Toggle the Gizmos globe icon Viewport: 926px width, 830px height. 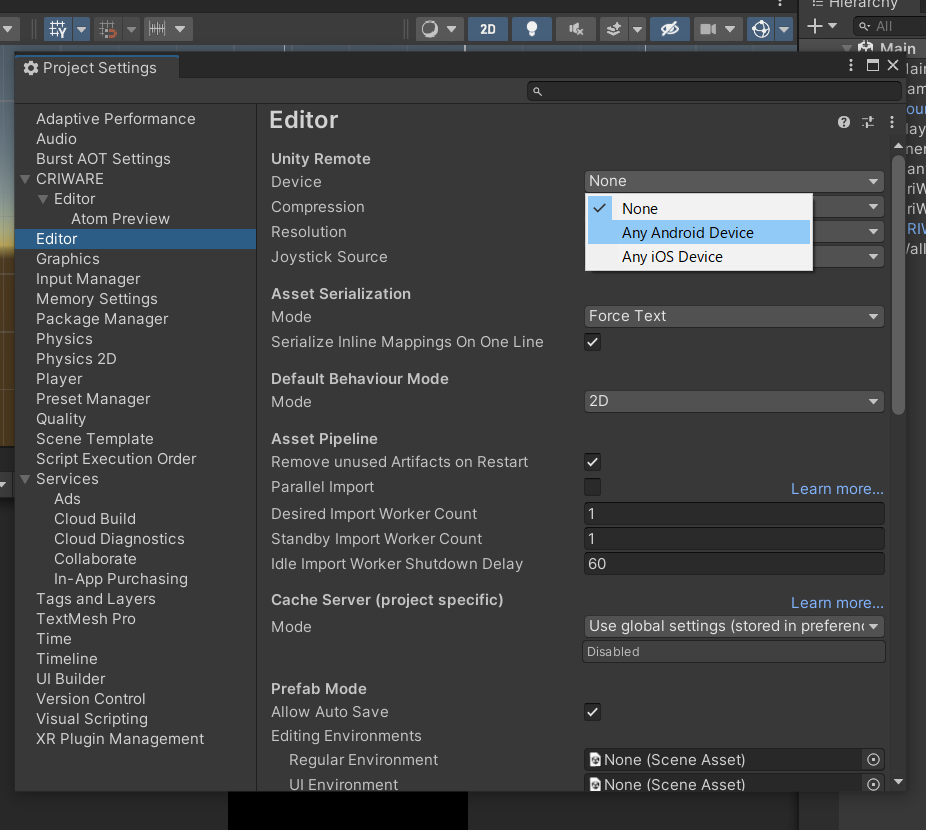click(761, 29)
